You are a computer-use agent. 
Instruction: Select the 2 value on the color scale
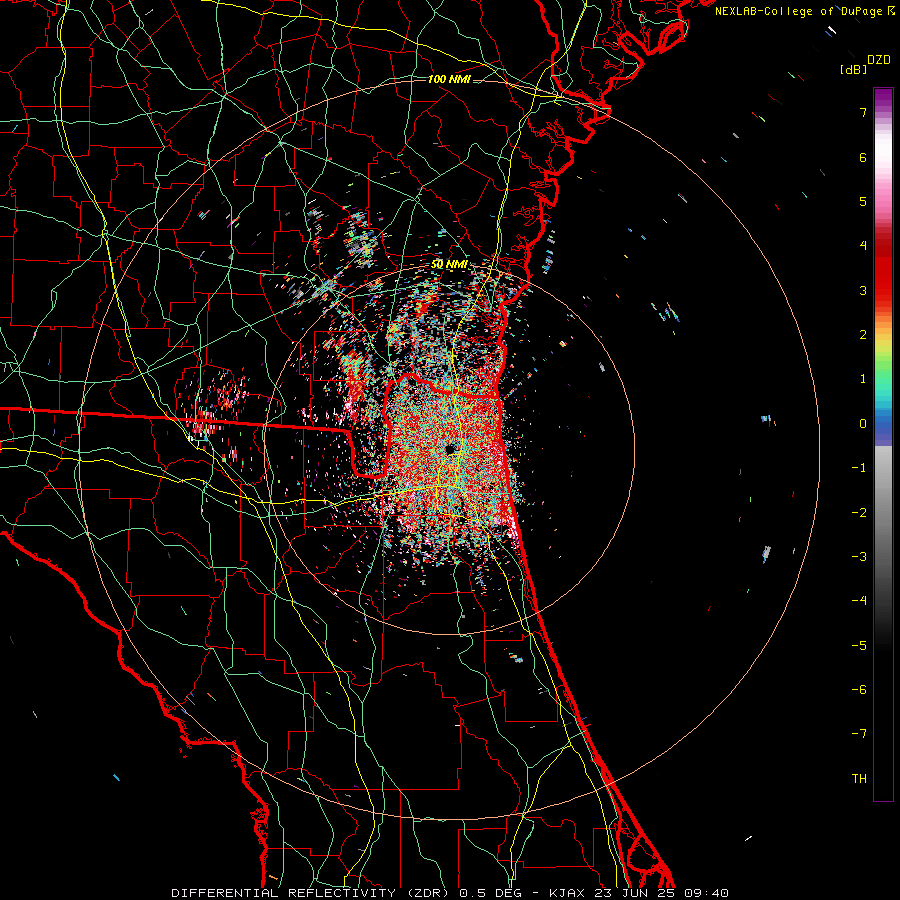pos(863,335)
